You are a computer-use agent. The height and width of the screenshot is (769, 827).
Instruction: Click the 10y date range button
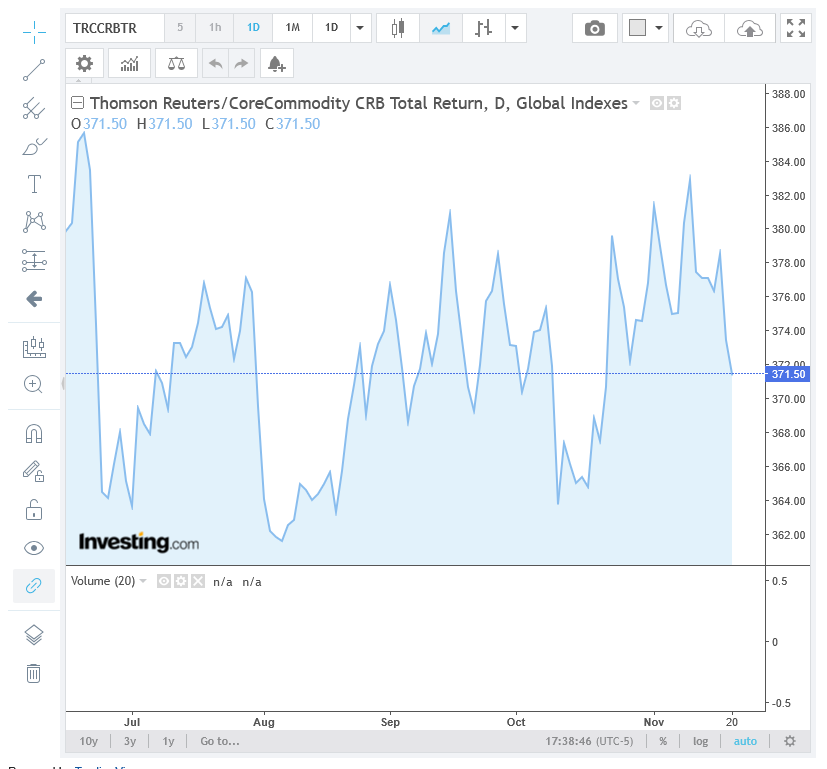pyautogui.click(x=89, y=741)
